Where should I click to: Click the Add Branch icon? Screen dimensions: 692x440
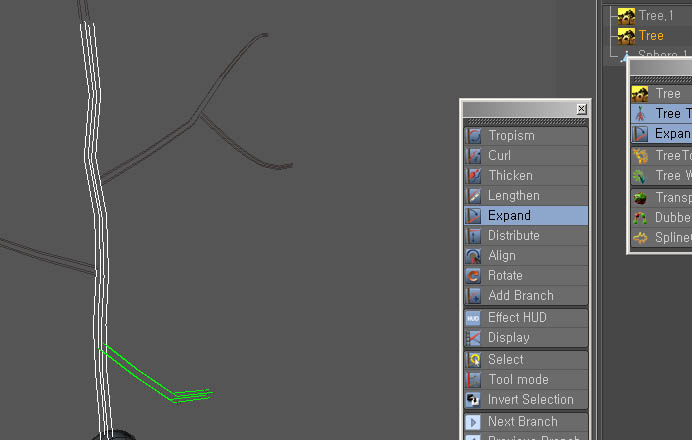tap(474, 296)
